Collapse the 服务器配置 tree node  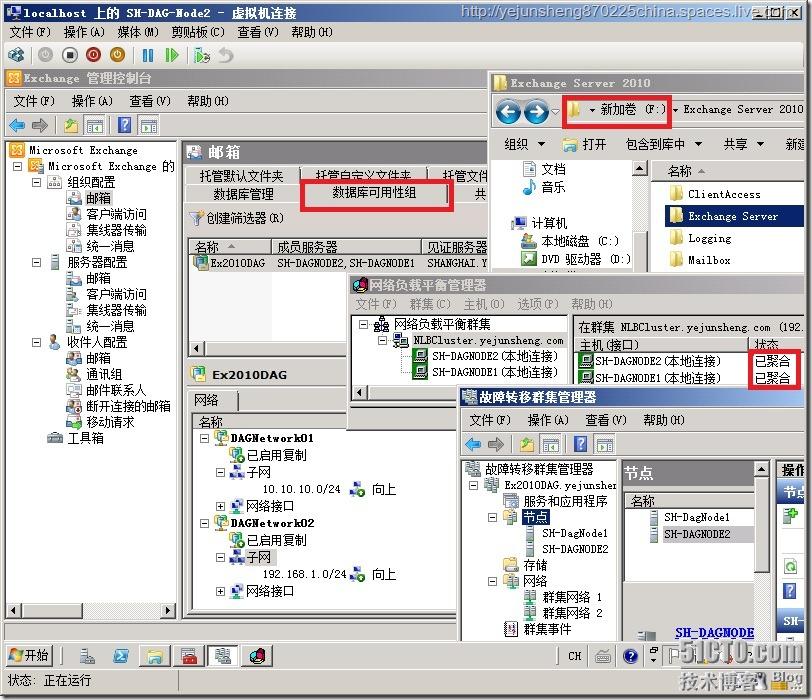(x=36, y=262)
